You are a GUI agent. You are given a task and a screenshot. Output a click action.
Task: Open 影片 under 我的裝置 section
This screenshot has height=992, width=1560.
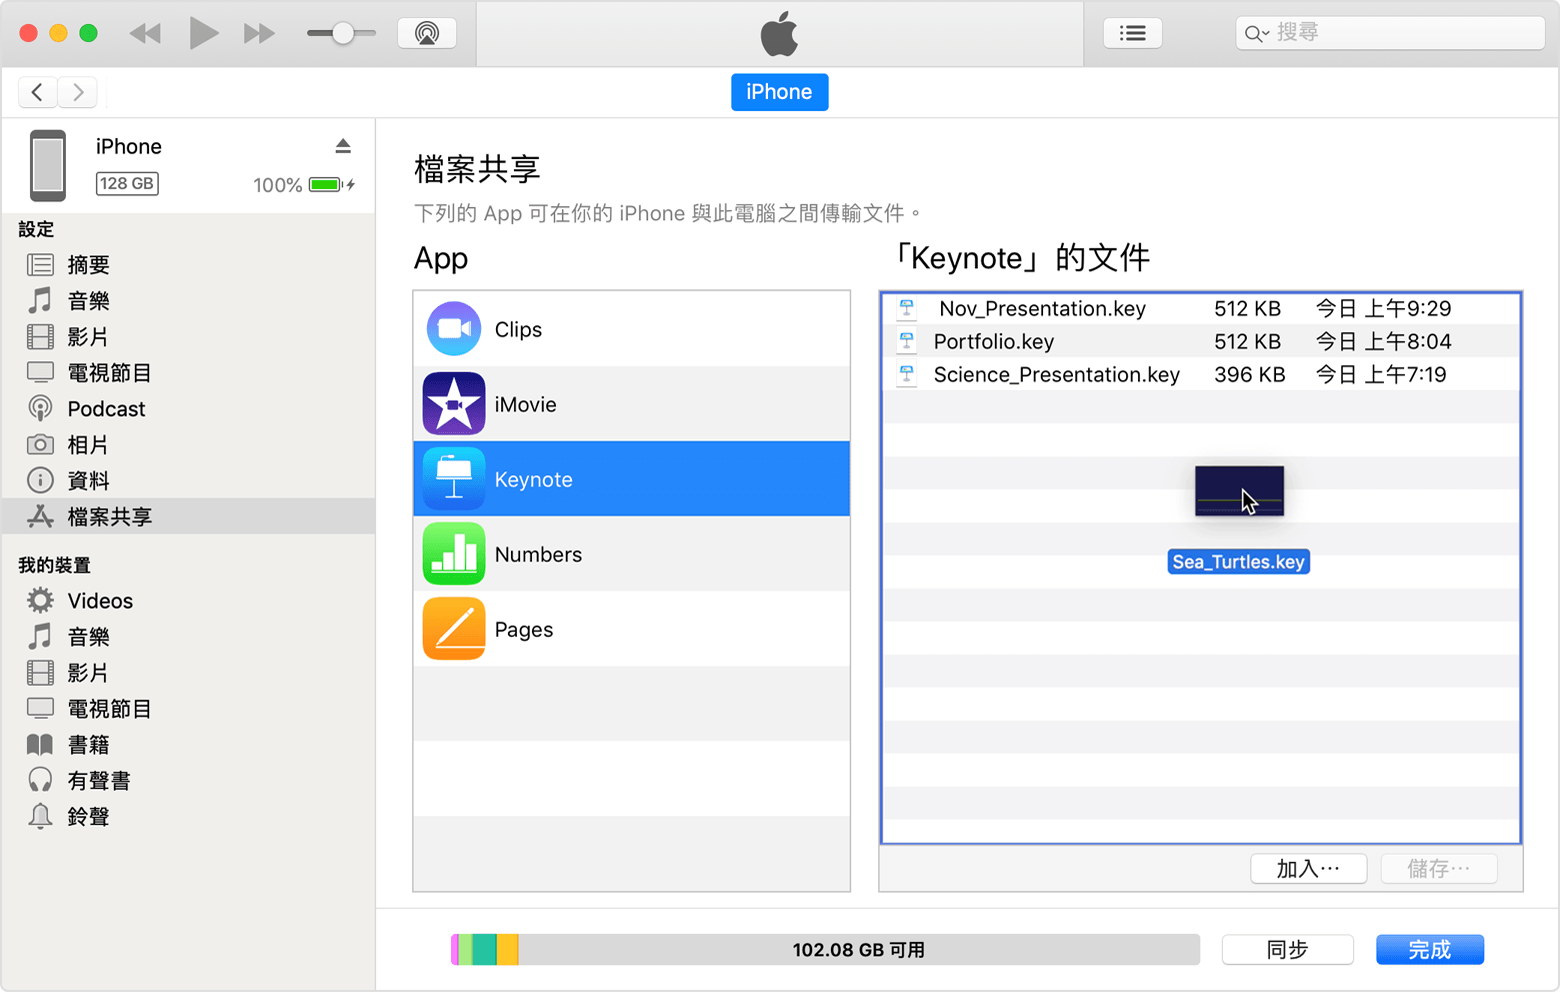click(x=188, y=673)
